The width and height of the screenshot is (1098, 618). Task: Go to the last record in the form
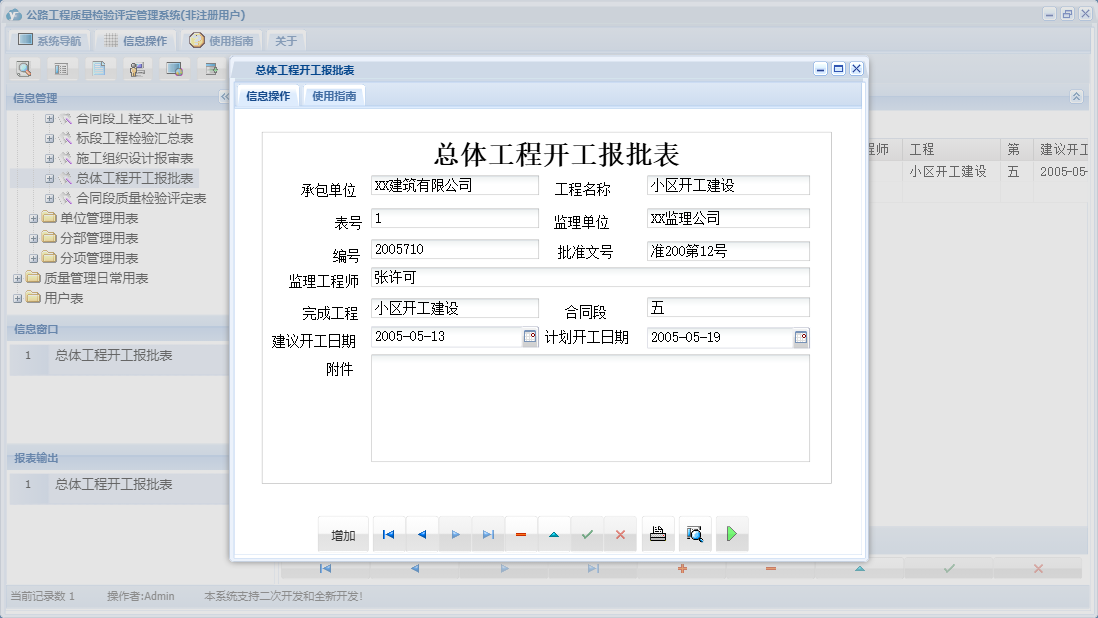point(488,534)
